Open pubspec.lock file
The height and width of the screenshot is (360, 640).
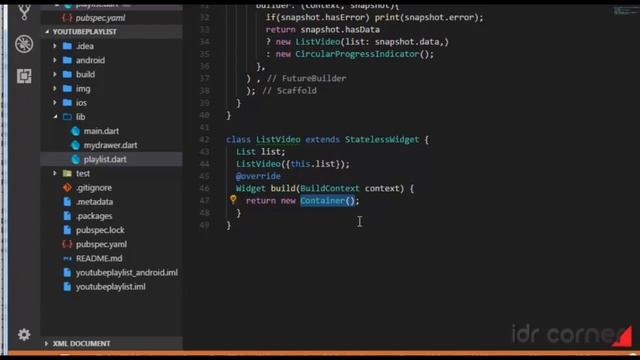[x=100, y=230]
